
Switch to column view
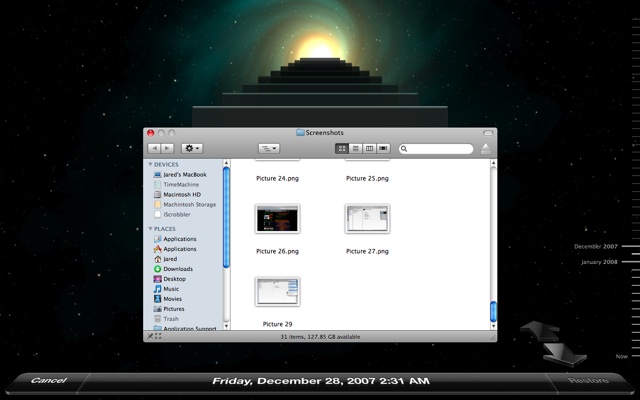click(369, 149)
